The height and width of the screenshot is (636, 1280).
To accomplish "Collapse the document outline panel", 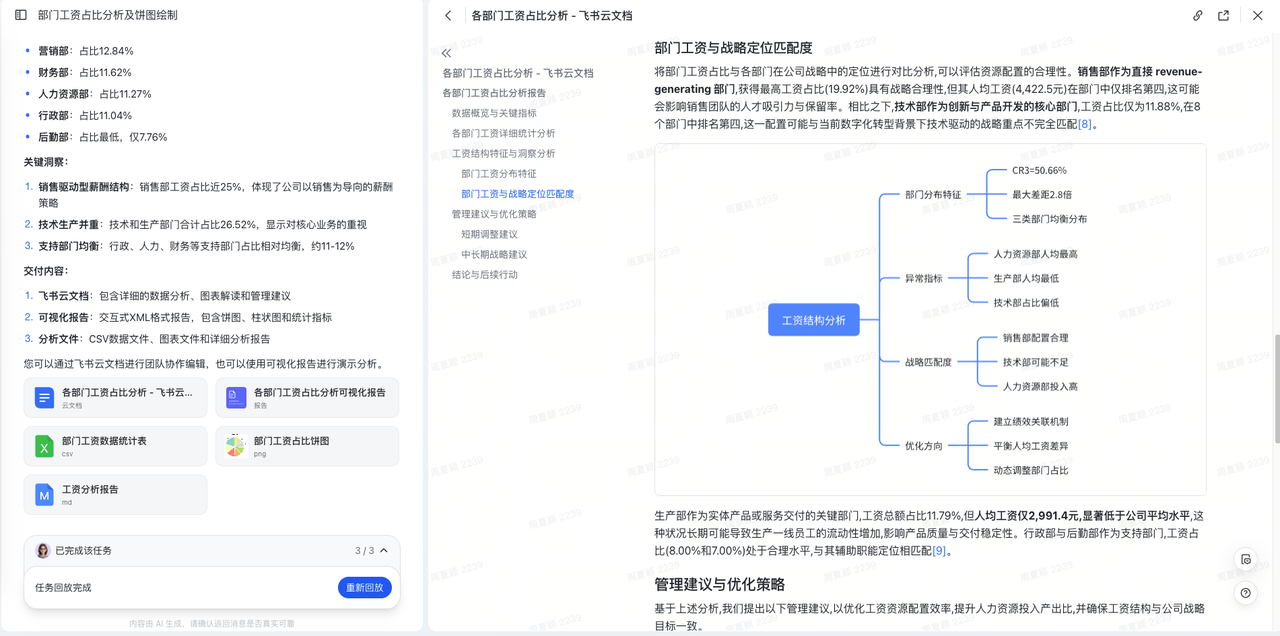I will point(446,53).
